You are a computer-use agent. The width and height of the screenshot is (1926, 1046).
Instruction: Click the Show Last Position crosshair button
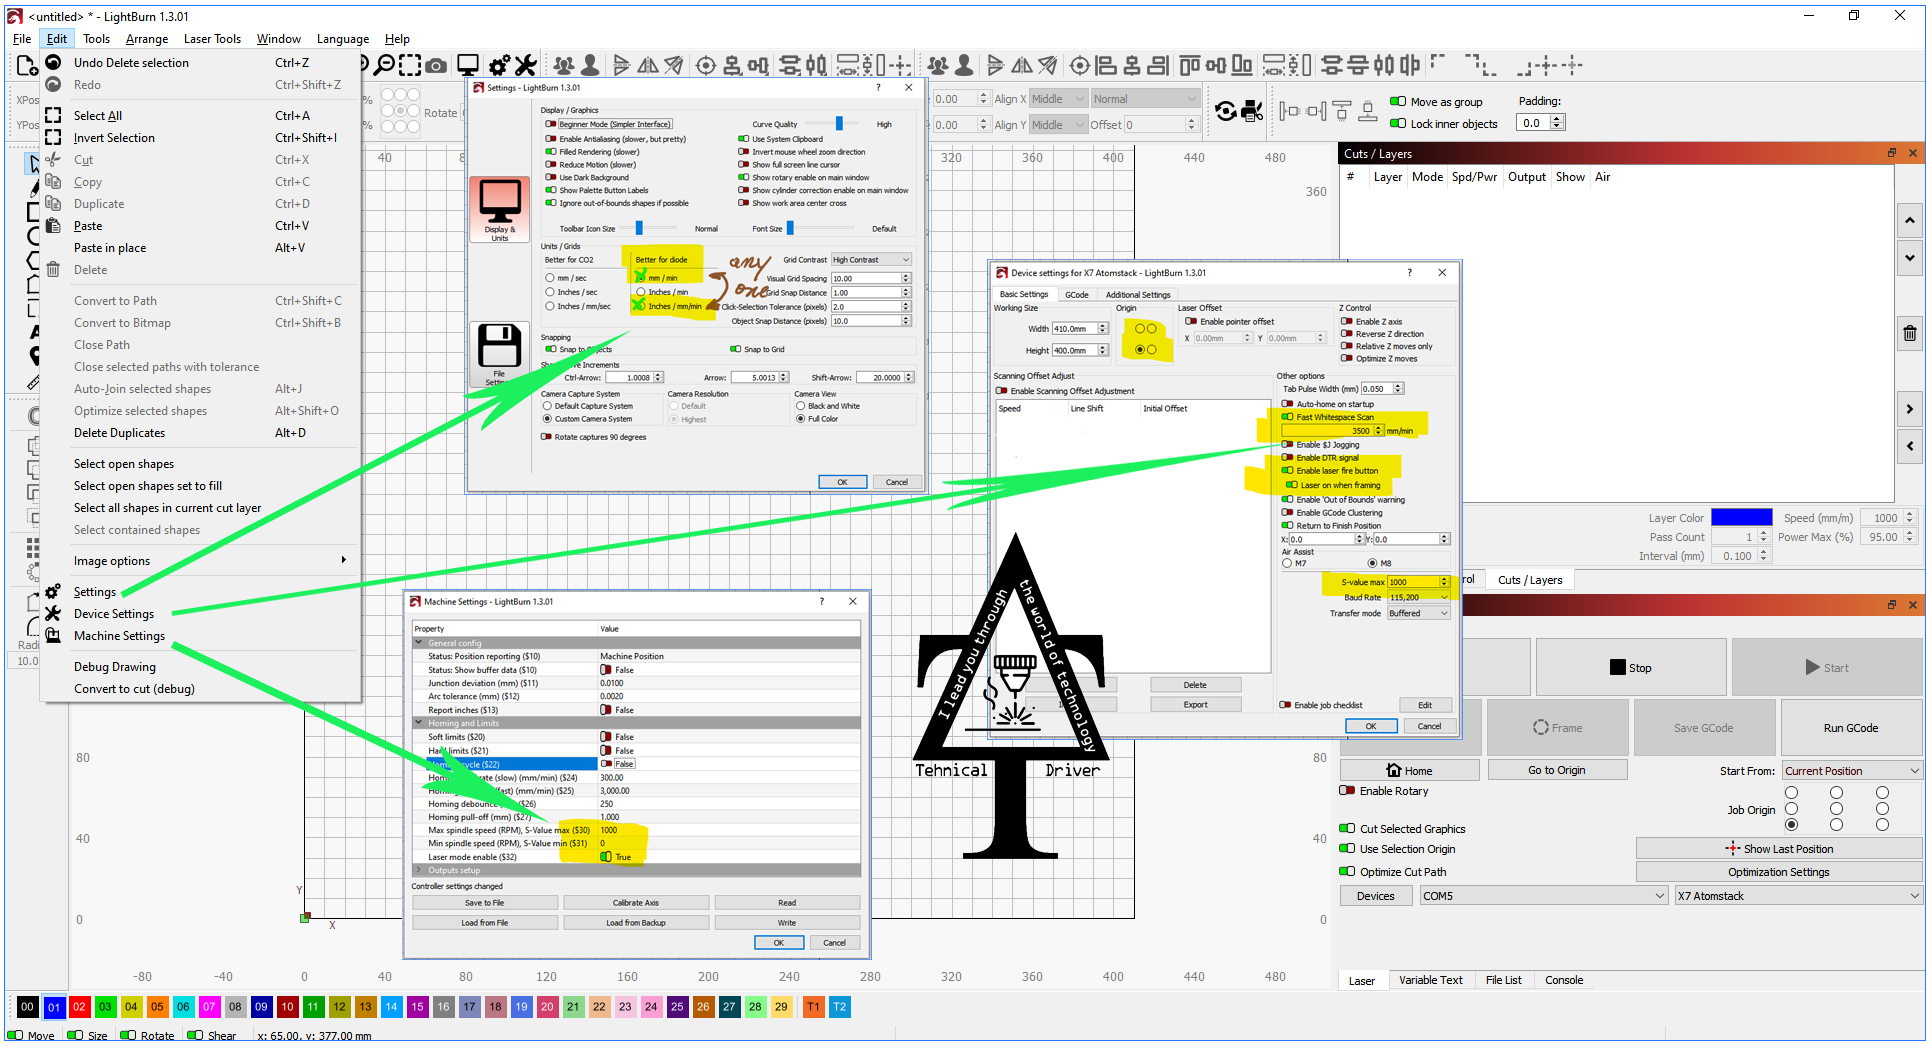click(x=1778, y=849)
